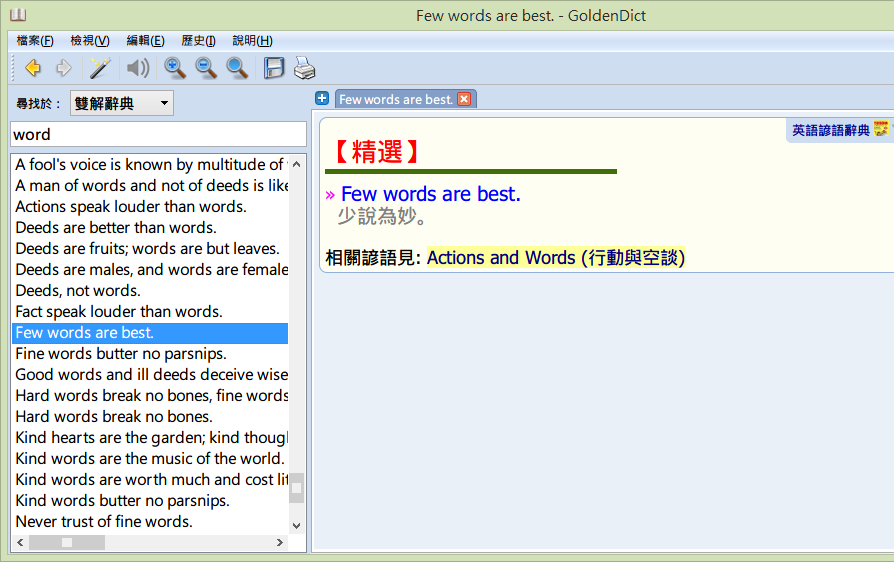The image size is (894, 562).
Task: Select 'Kind words are worth much and cost'
Action: click(150, 480)
